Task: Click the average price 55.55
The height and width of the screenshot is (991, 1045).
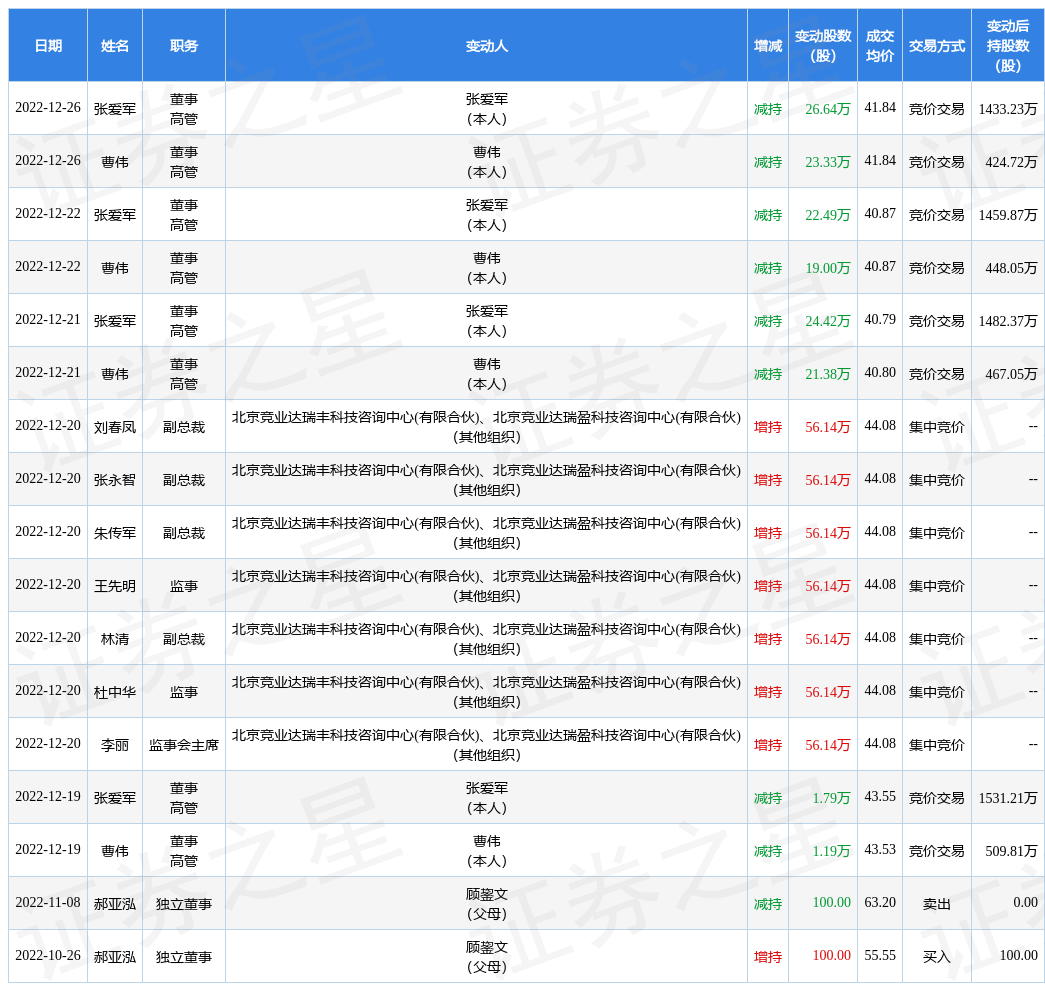Action: pyautogui.click(x=880, y=955)
